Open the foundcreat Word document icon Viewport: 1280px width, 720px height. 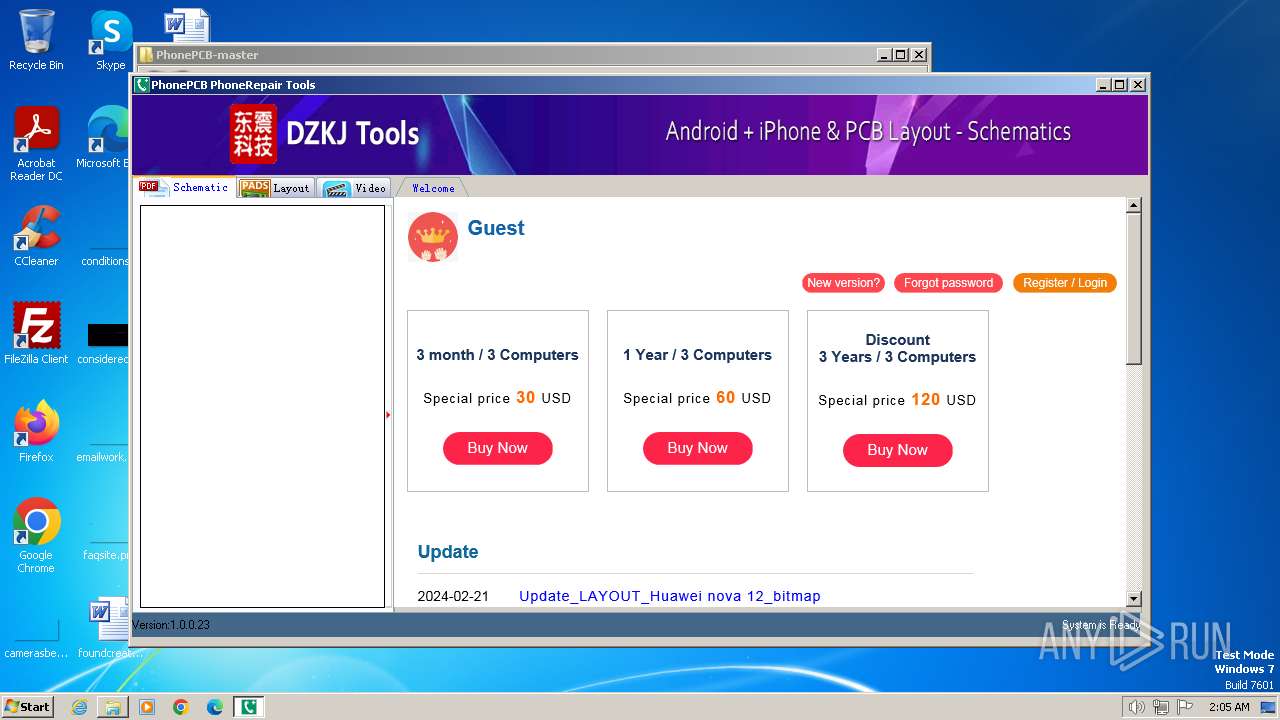point(110,628)
